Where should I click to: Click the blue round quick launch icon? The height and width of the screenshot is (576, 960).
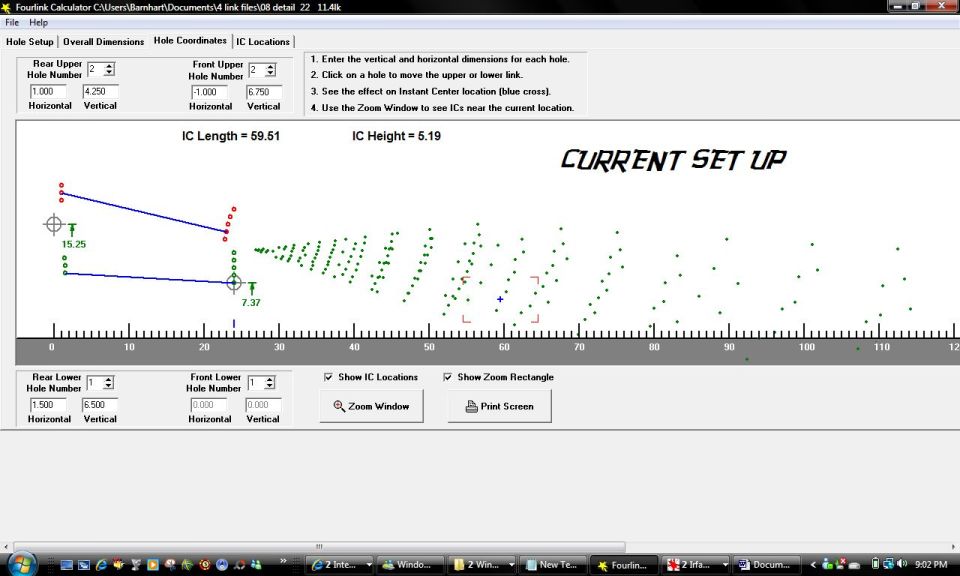coord(222,565)
